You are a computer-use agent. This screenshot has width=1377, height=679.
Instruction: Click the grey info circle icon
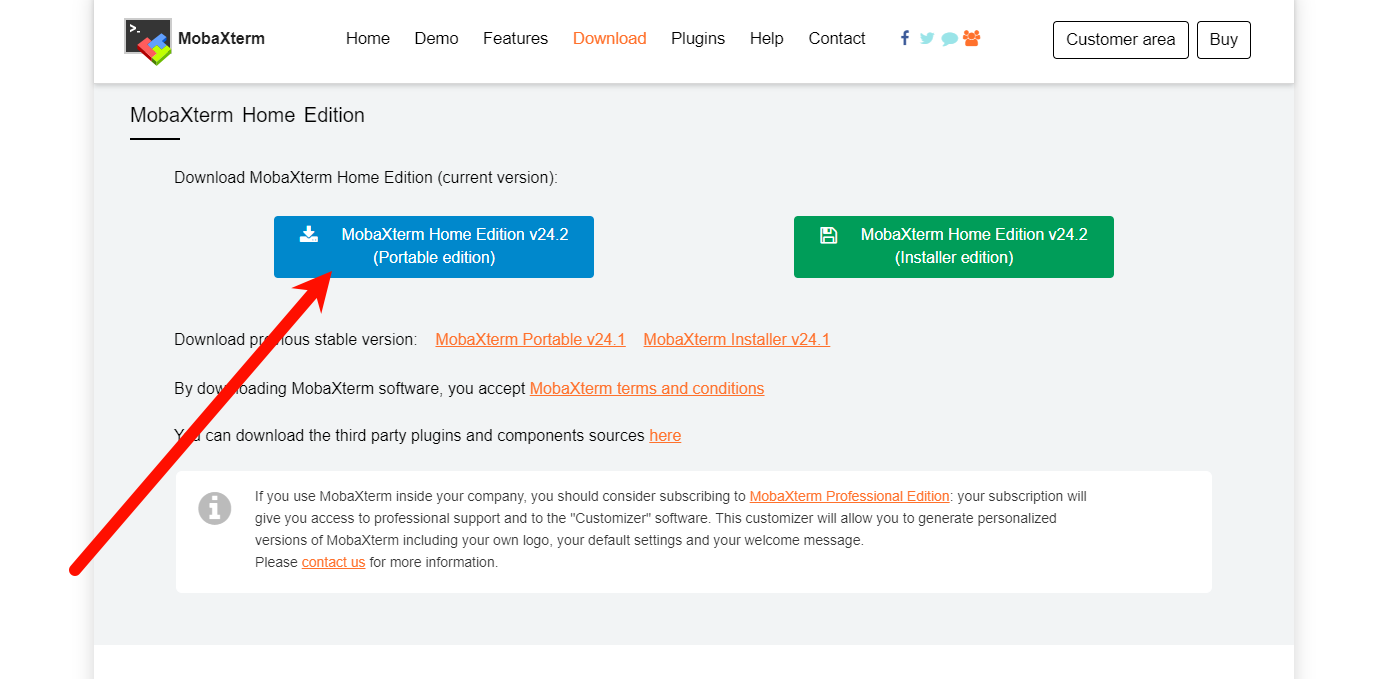click(215, 508)
